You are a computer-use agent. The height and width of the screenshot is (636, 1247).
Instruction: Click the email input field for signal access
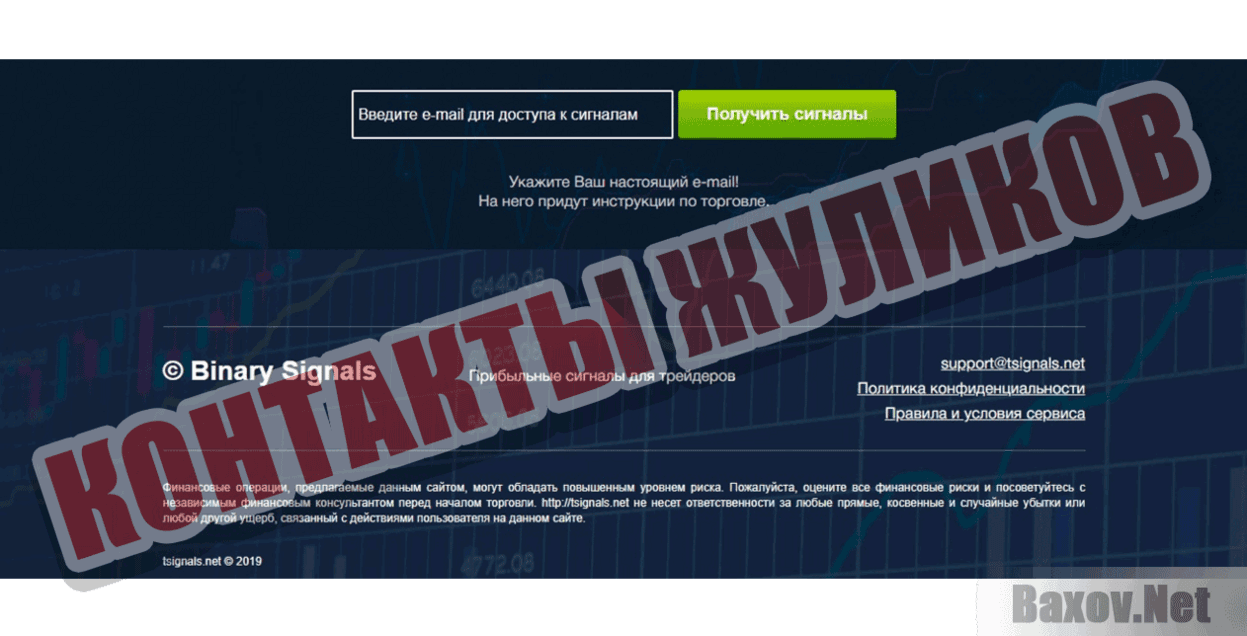512,114
